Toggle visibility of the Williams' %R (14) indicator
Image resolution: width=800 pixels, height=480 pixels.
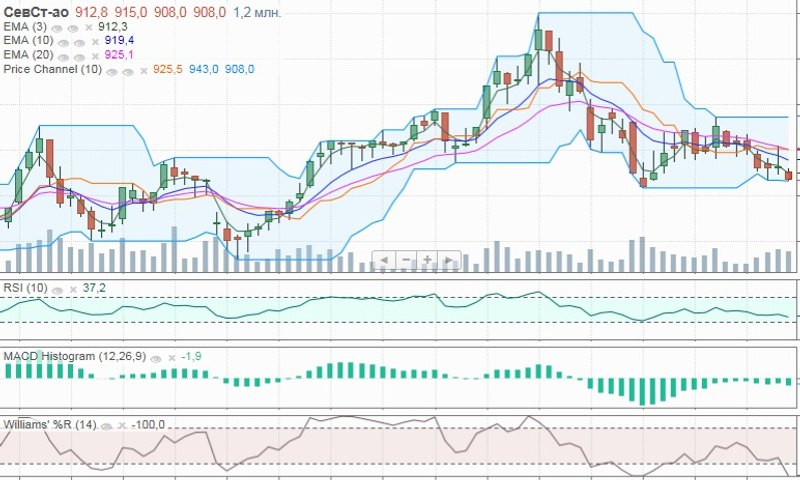pyautogui.click(x=106, y=427)
